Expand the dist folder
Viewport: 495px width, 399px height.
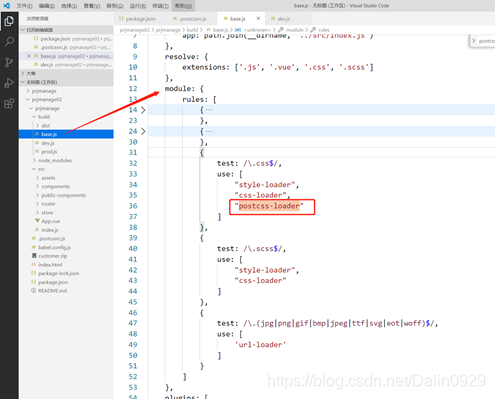pyautogui.click(x=37, y=125)
